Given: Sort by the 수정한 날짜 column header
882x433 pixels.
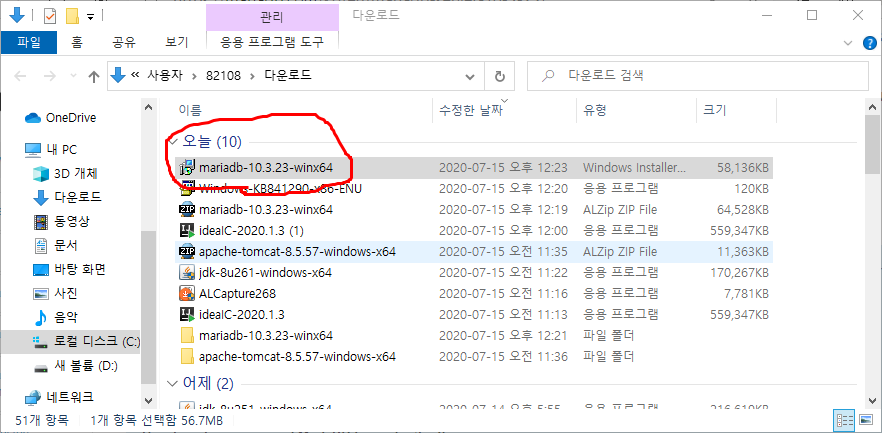Looking at the screenshot, I should pos(470,110).
